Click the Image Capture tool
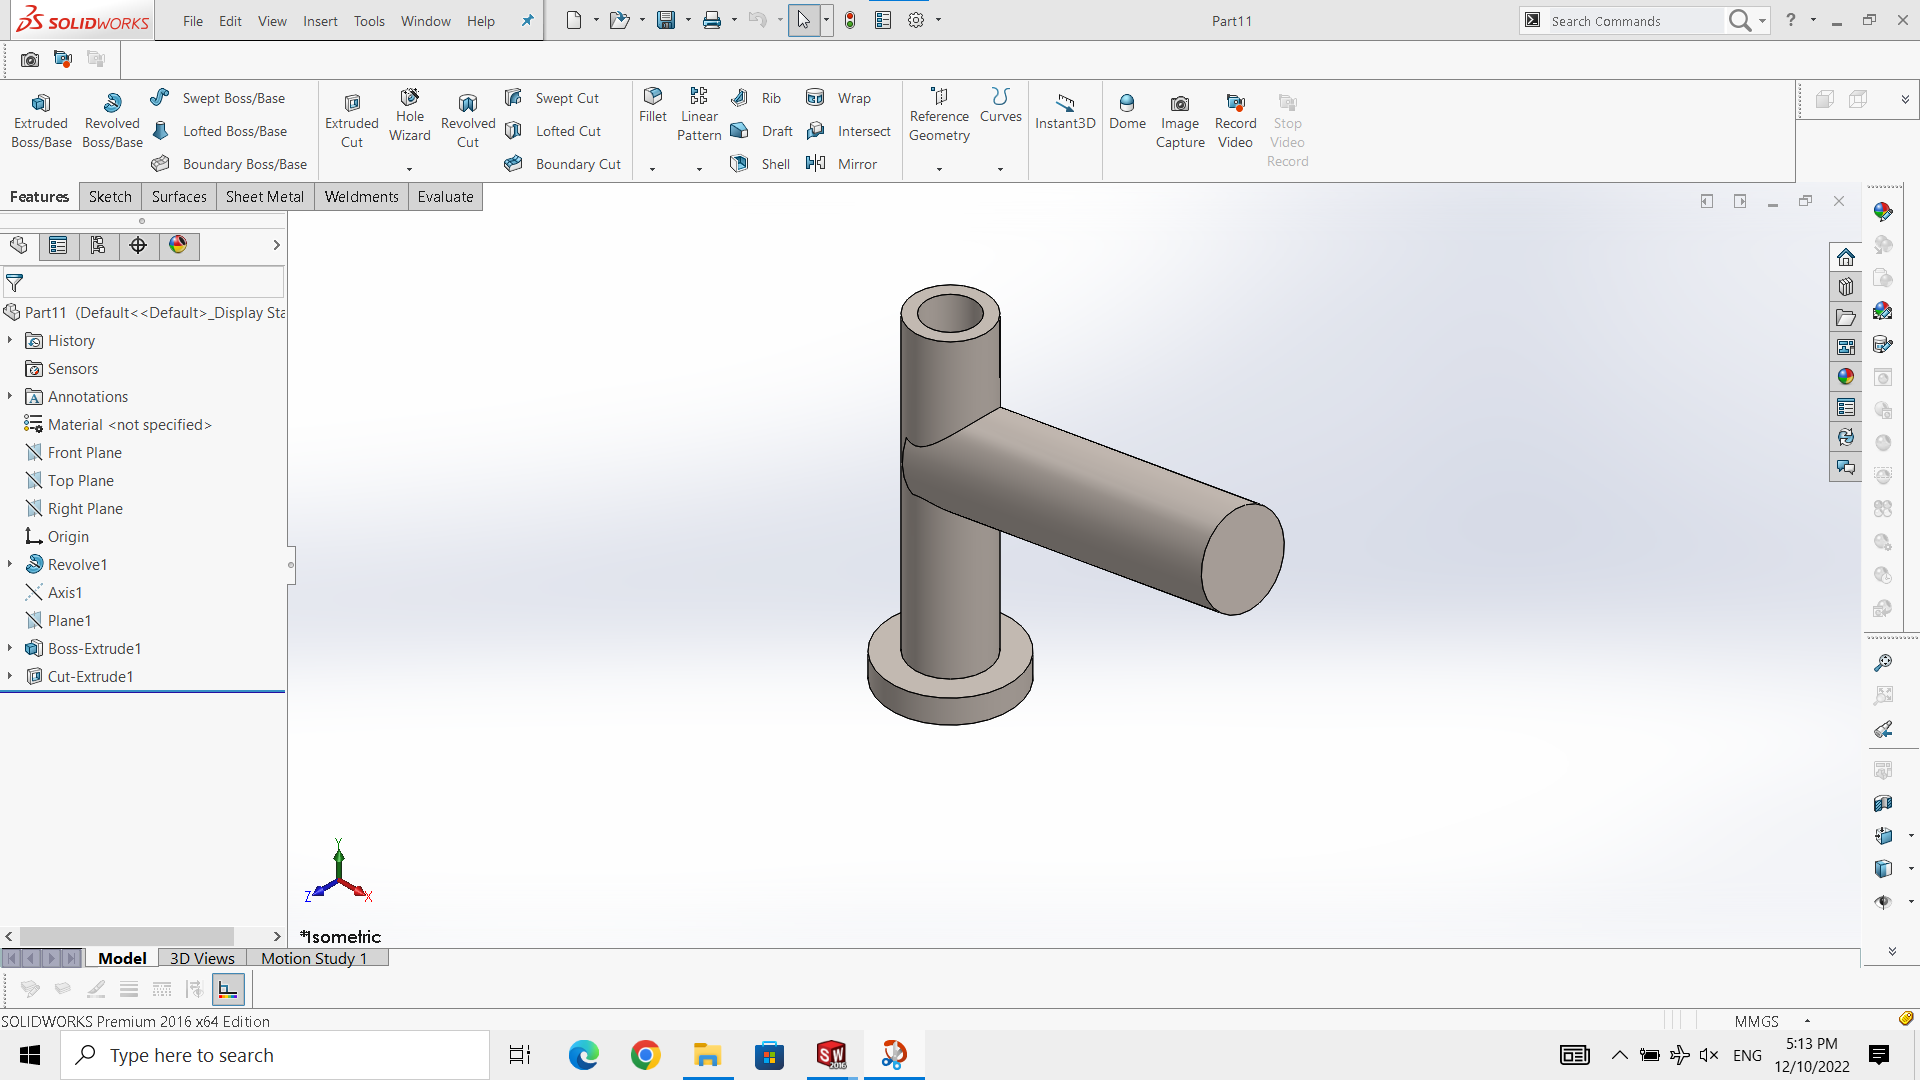The width and height of the screenshot is (1920, 1080). pos(1180,121)
